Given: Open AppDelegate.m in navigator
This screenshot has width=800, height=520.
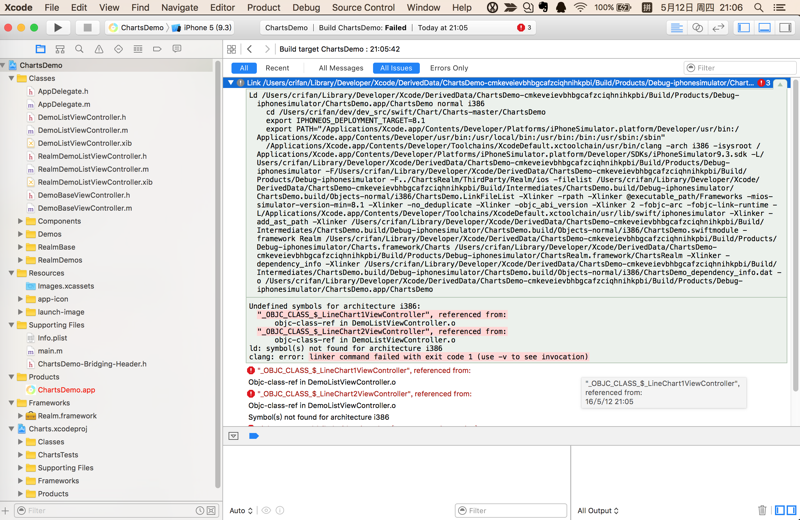Looking at the screenshot, I should [x=64, y=104].
